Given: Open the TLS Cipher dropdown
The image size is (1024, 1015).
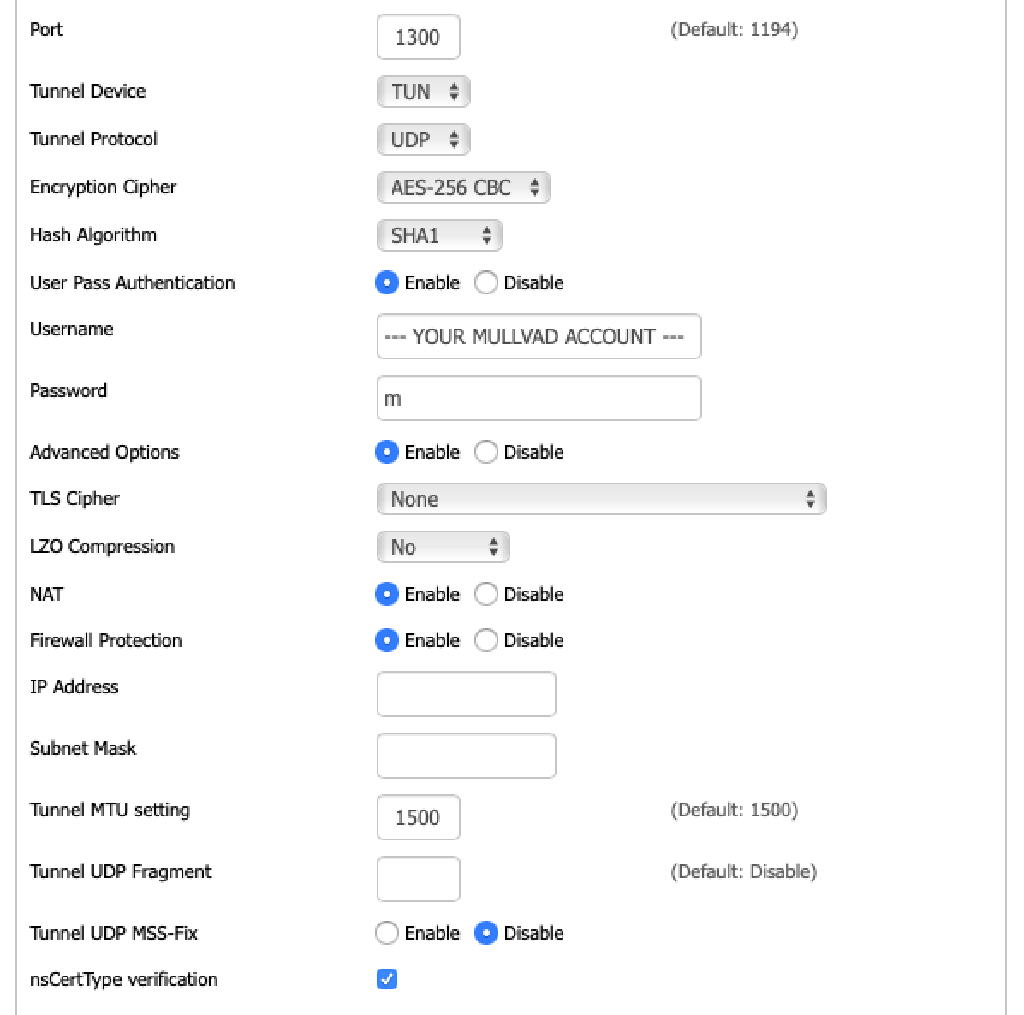Looking at the screenshot, I should [601, 498].
